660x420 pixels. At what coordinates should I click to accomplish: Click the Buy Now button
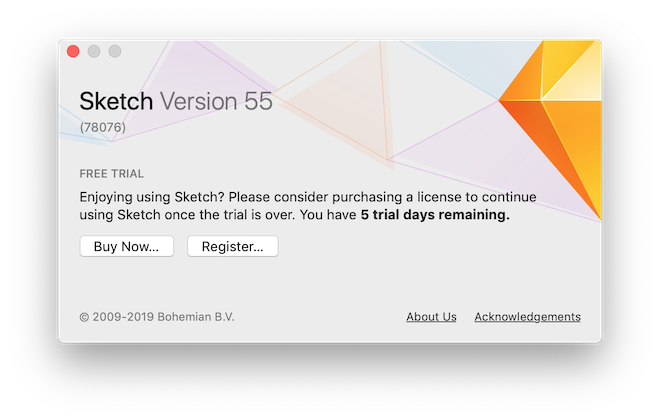(x=126, y=246)
